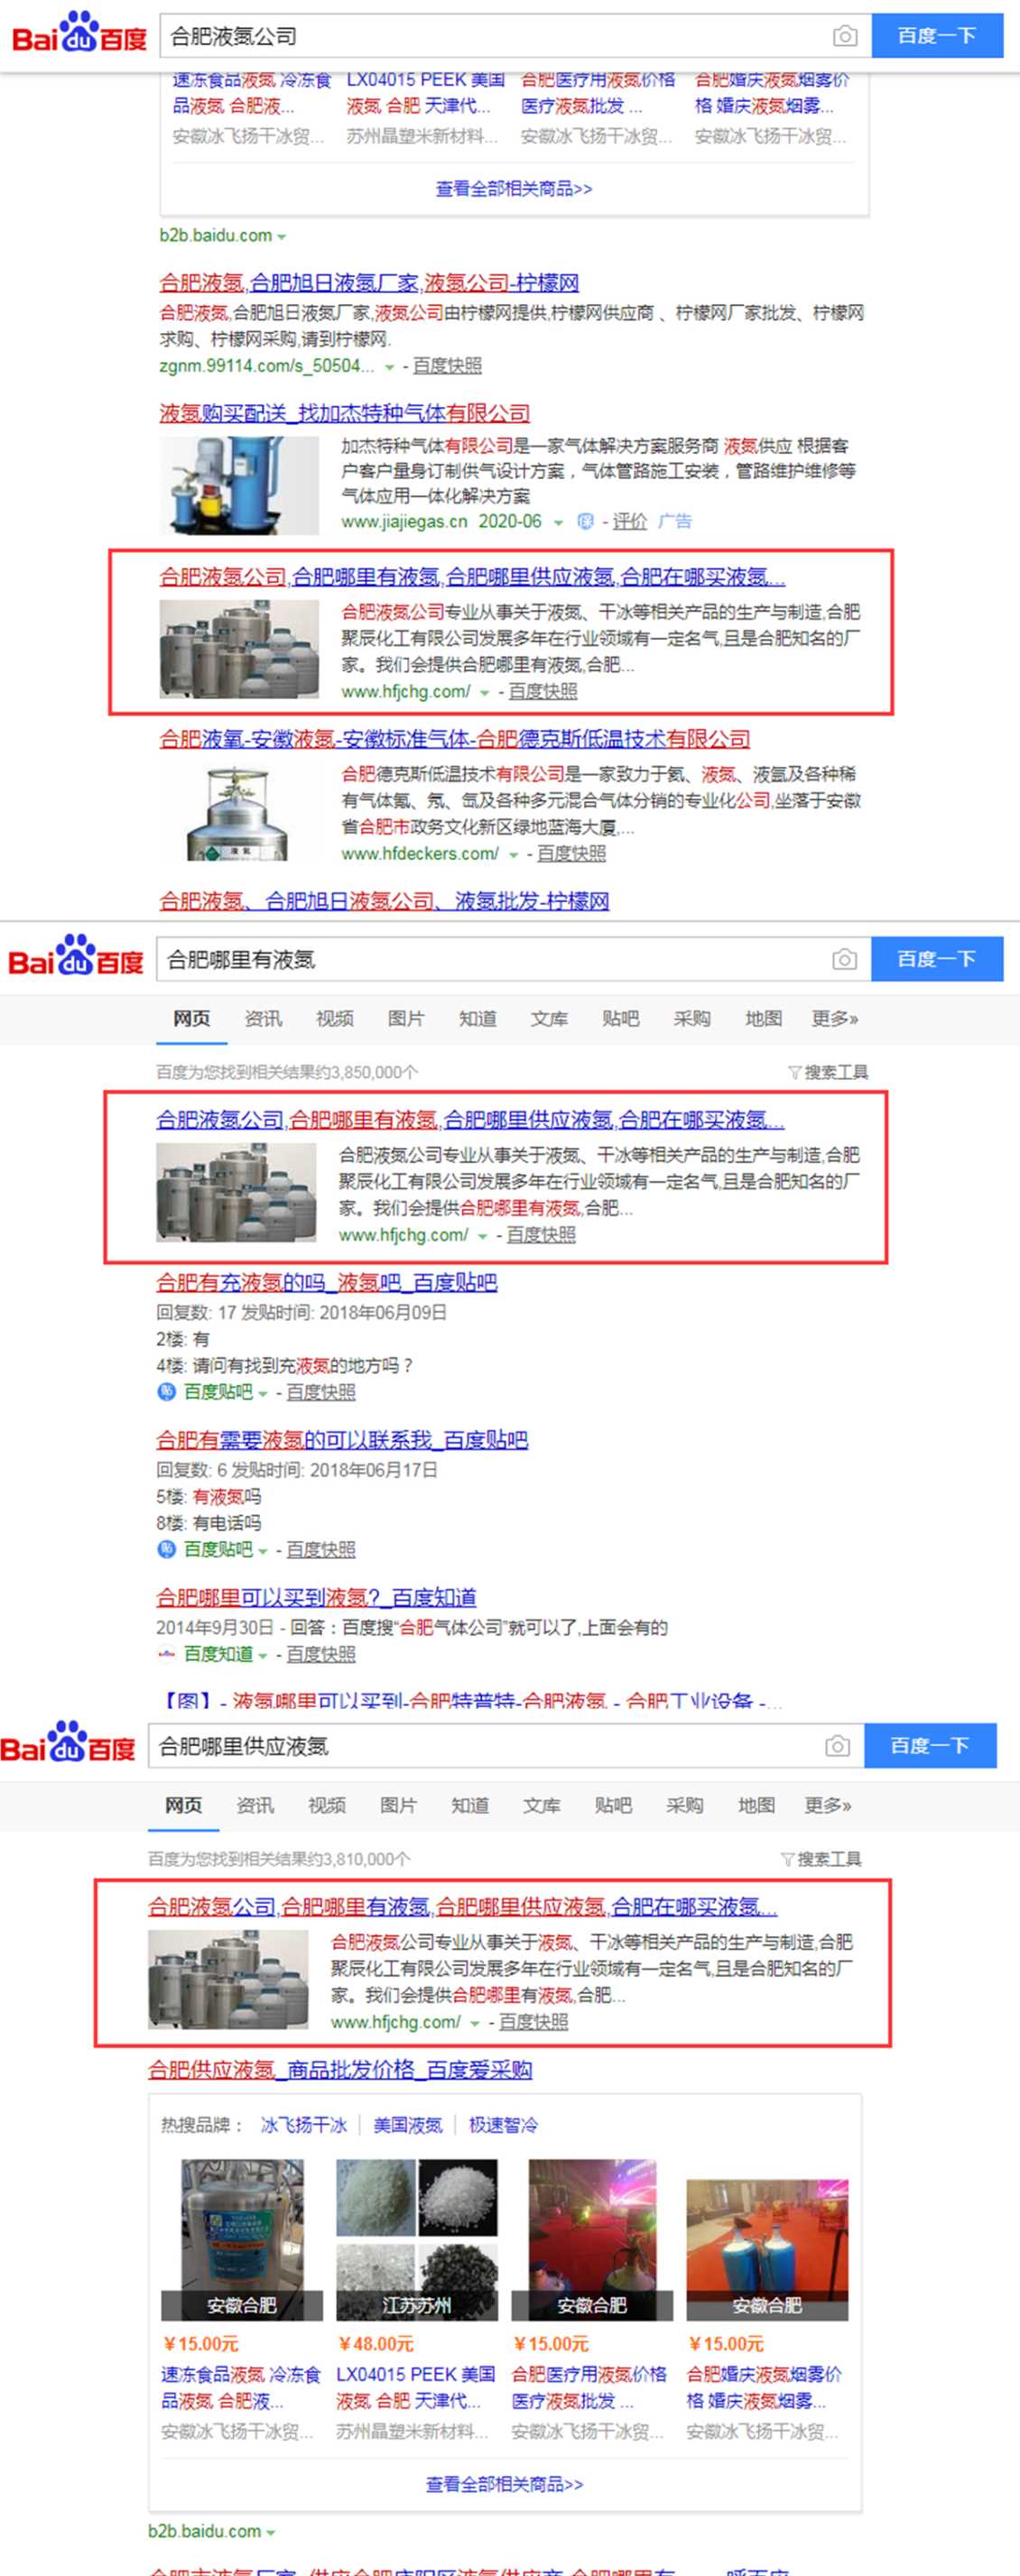
Task: Click Baidu logo beside 合肥液氮公司 search box
Action: (79, 34)
